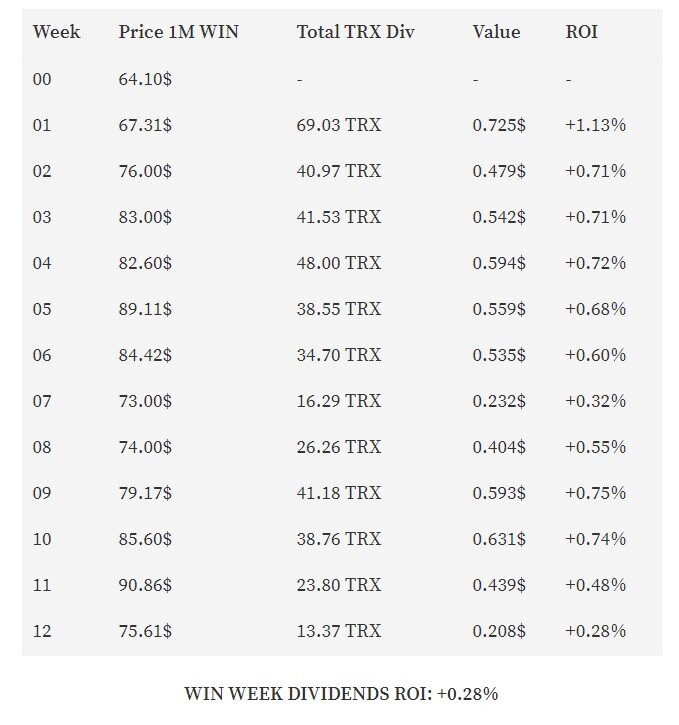
Task: Click the WIN WEEK DIVIDENDS ROI summary text
Action: (341, 694)
